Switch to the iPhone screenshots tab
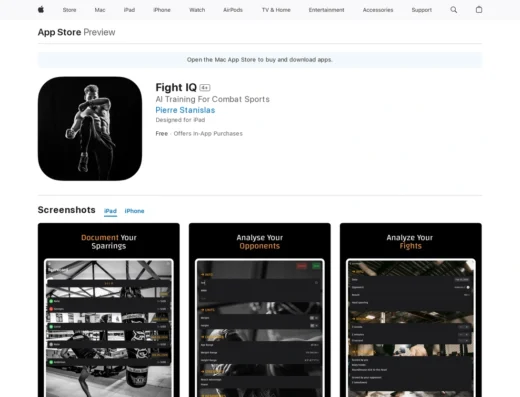 pyautogui.click(x=134, y=211)
